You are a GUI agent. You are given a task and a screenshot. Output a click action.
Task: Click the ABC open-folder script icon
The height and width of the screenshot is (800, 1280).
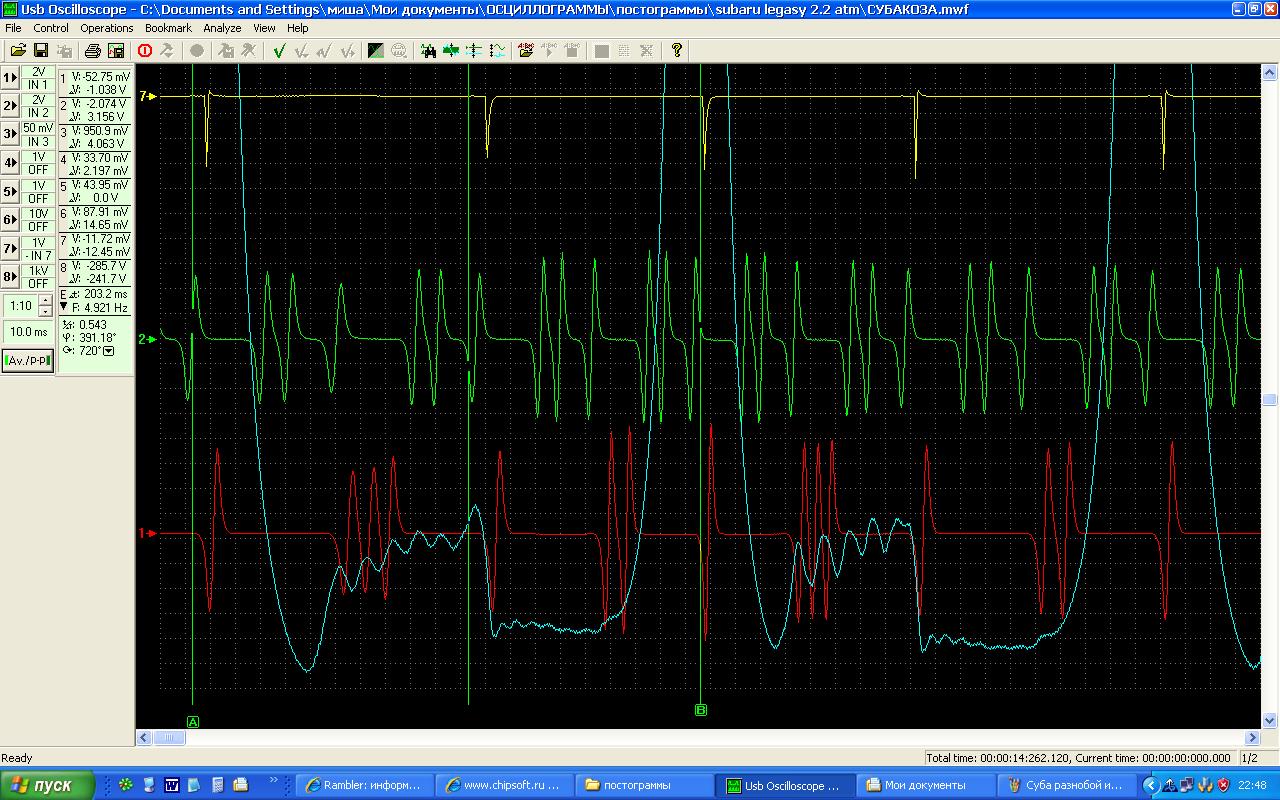526,50
